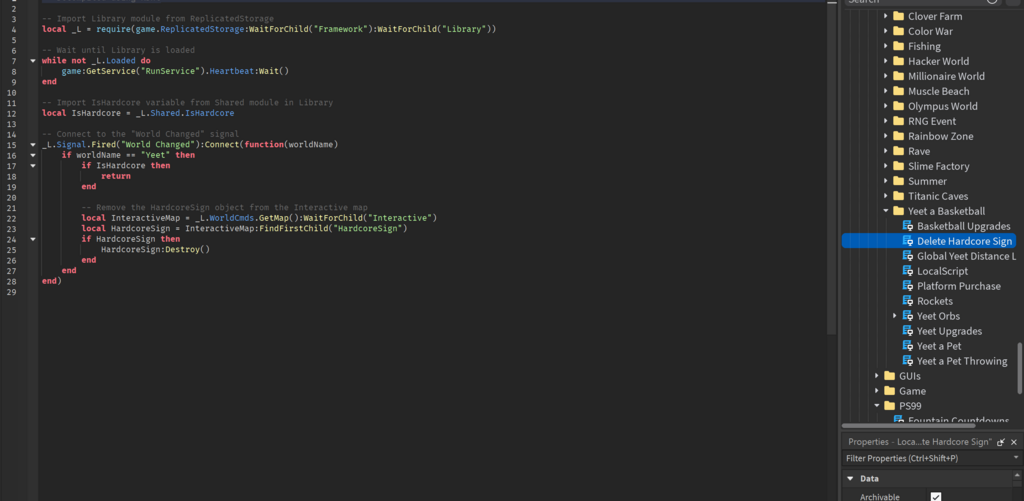Select the Rainbow Zone folder icon
The width and height of the screenshot is (1024, 501).
[x=898, y=136]
